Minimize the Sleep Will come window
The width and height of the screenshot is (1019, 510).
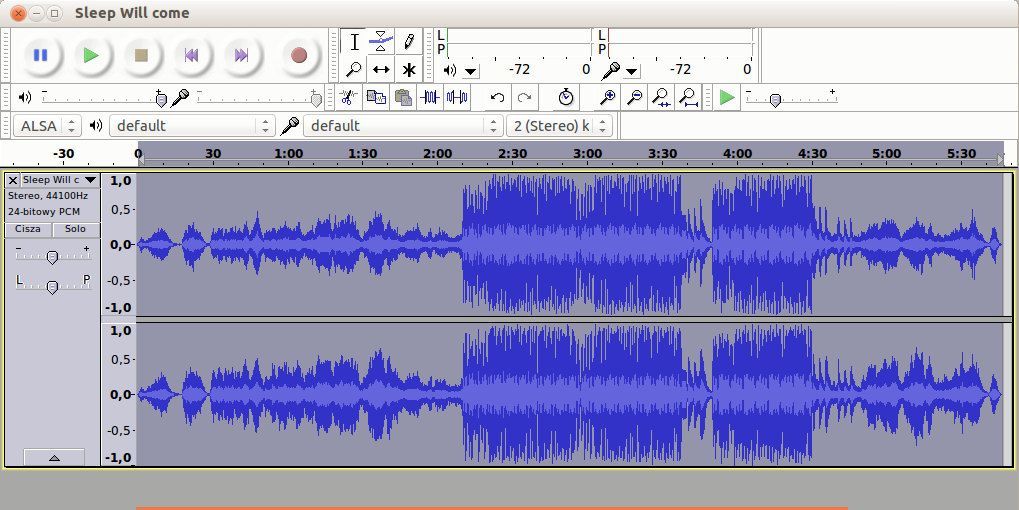click(37, 13)
